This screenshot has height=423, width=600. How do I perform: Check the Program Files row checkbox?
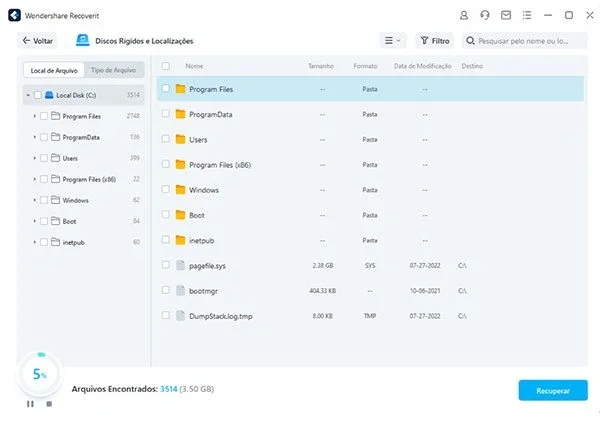(166, 88)
